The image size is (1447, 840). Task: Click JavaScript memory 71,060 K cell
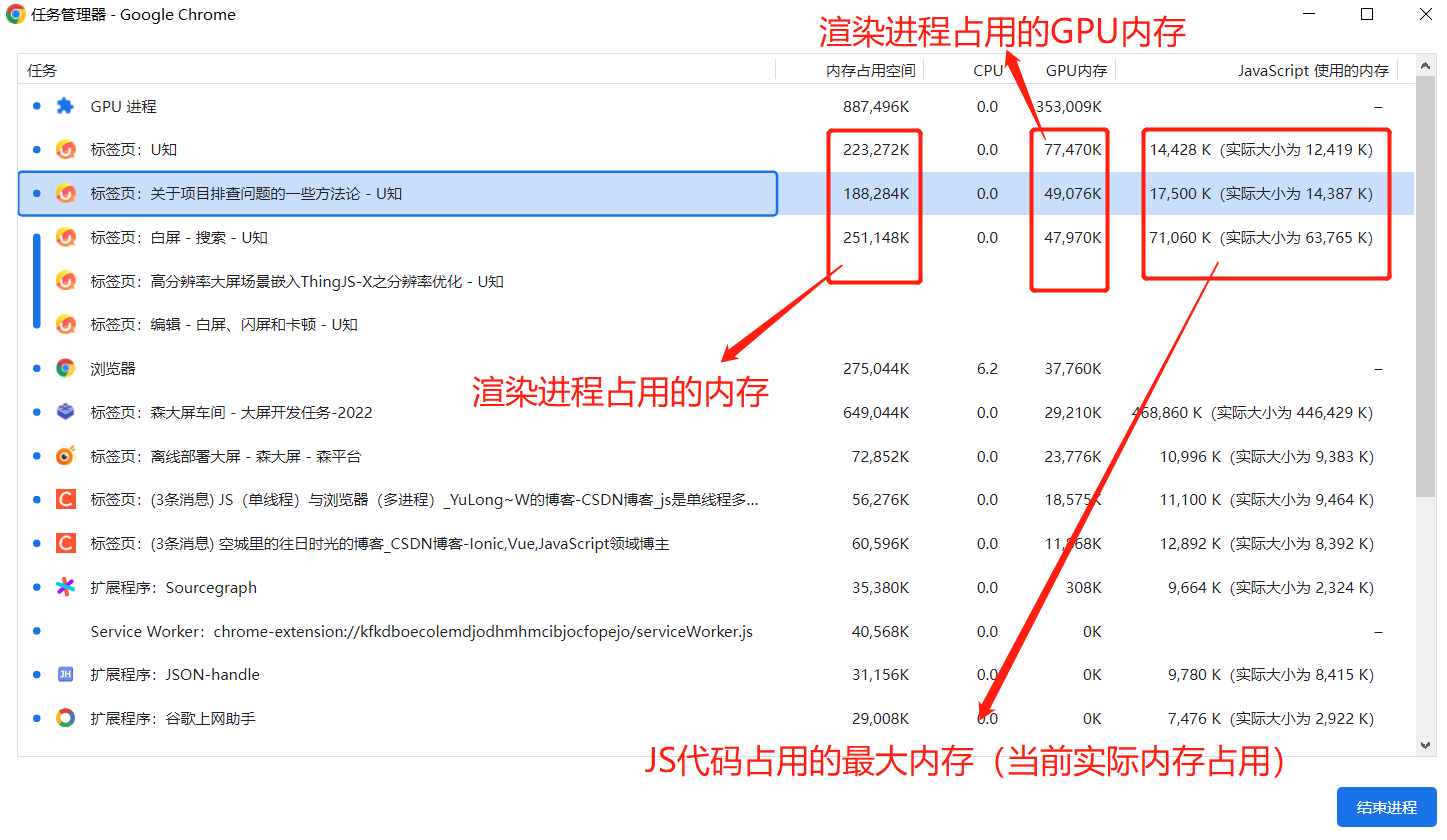click(x=1261, y=237)
